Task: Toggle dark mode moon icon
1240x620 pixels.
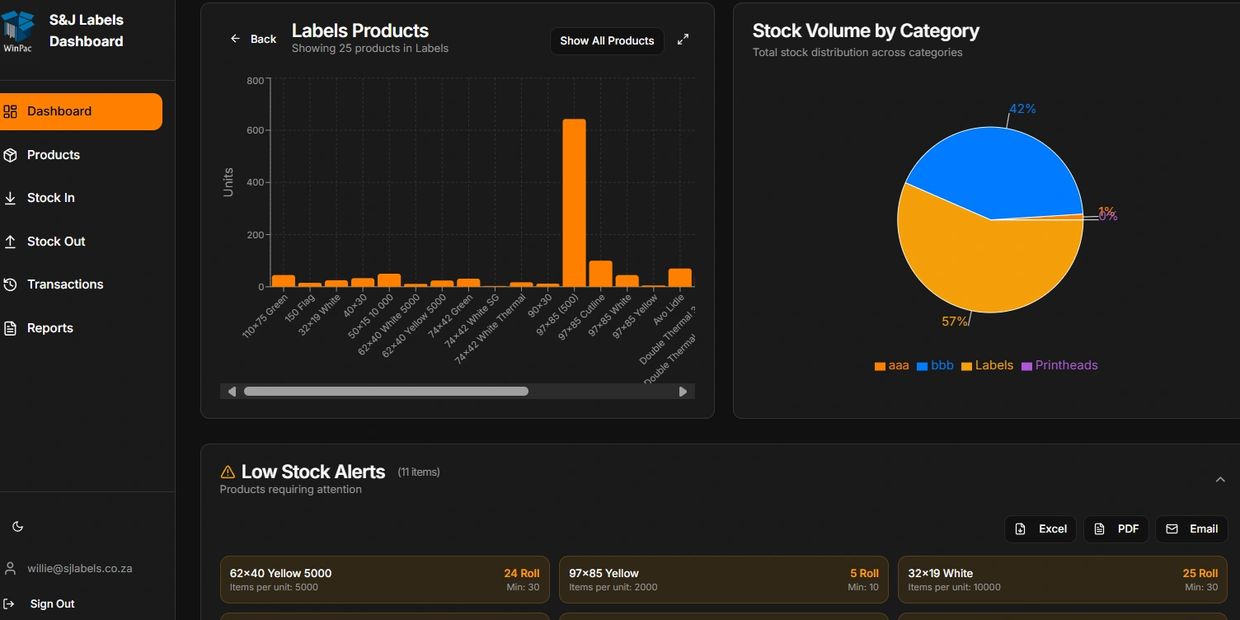Action: pyautogui.click(x=17, y=526)
